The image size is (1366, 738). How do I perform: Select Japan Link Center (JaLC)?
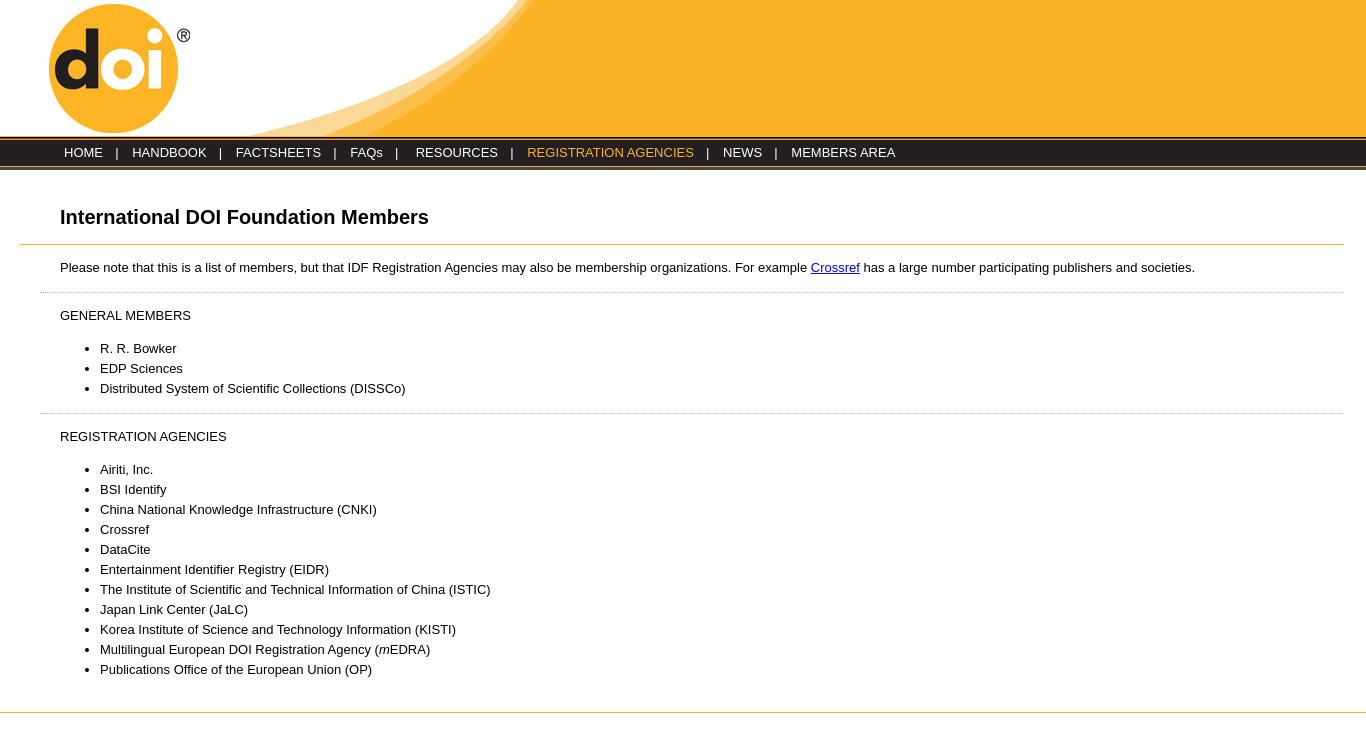[x=174, y=610]
